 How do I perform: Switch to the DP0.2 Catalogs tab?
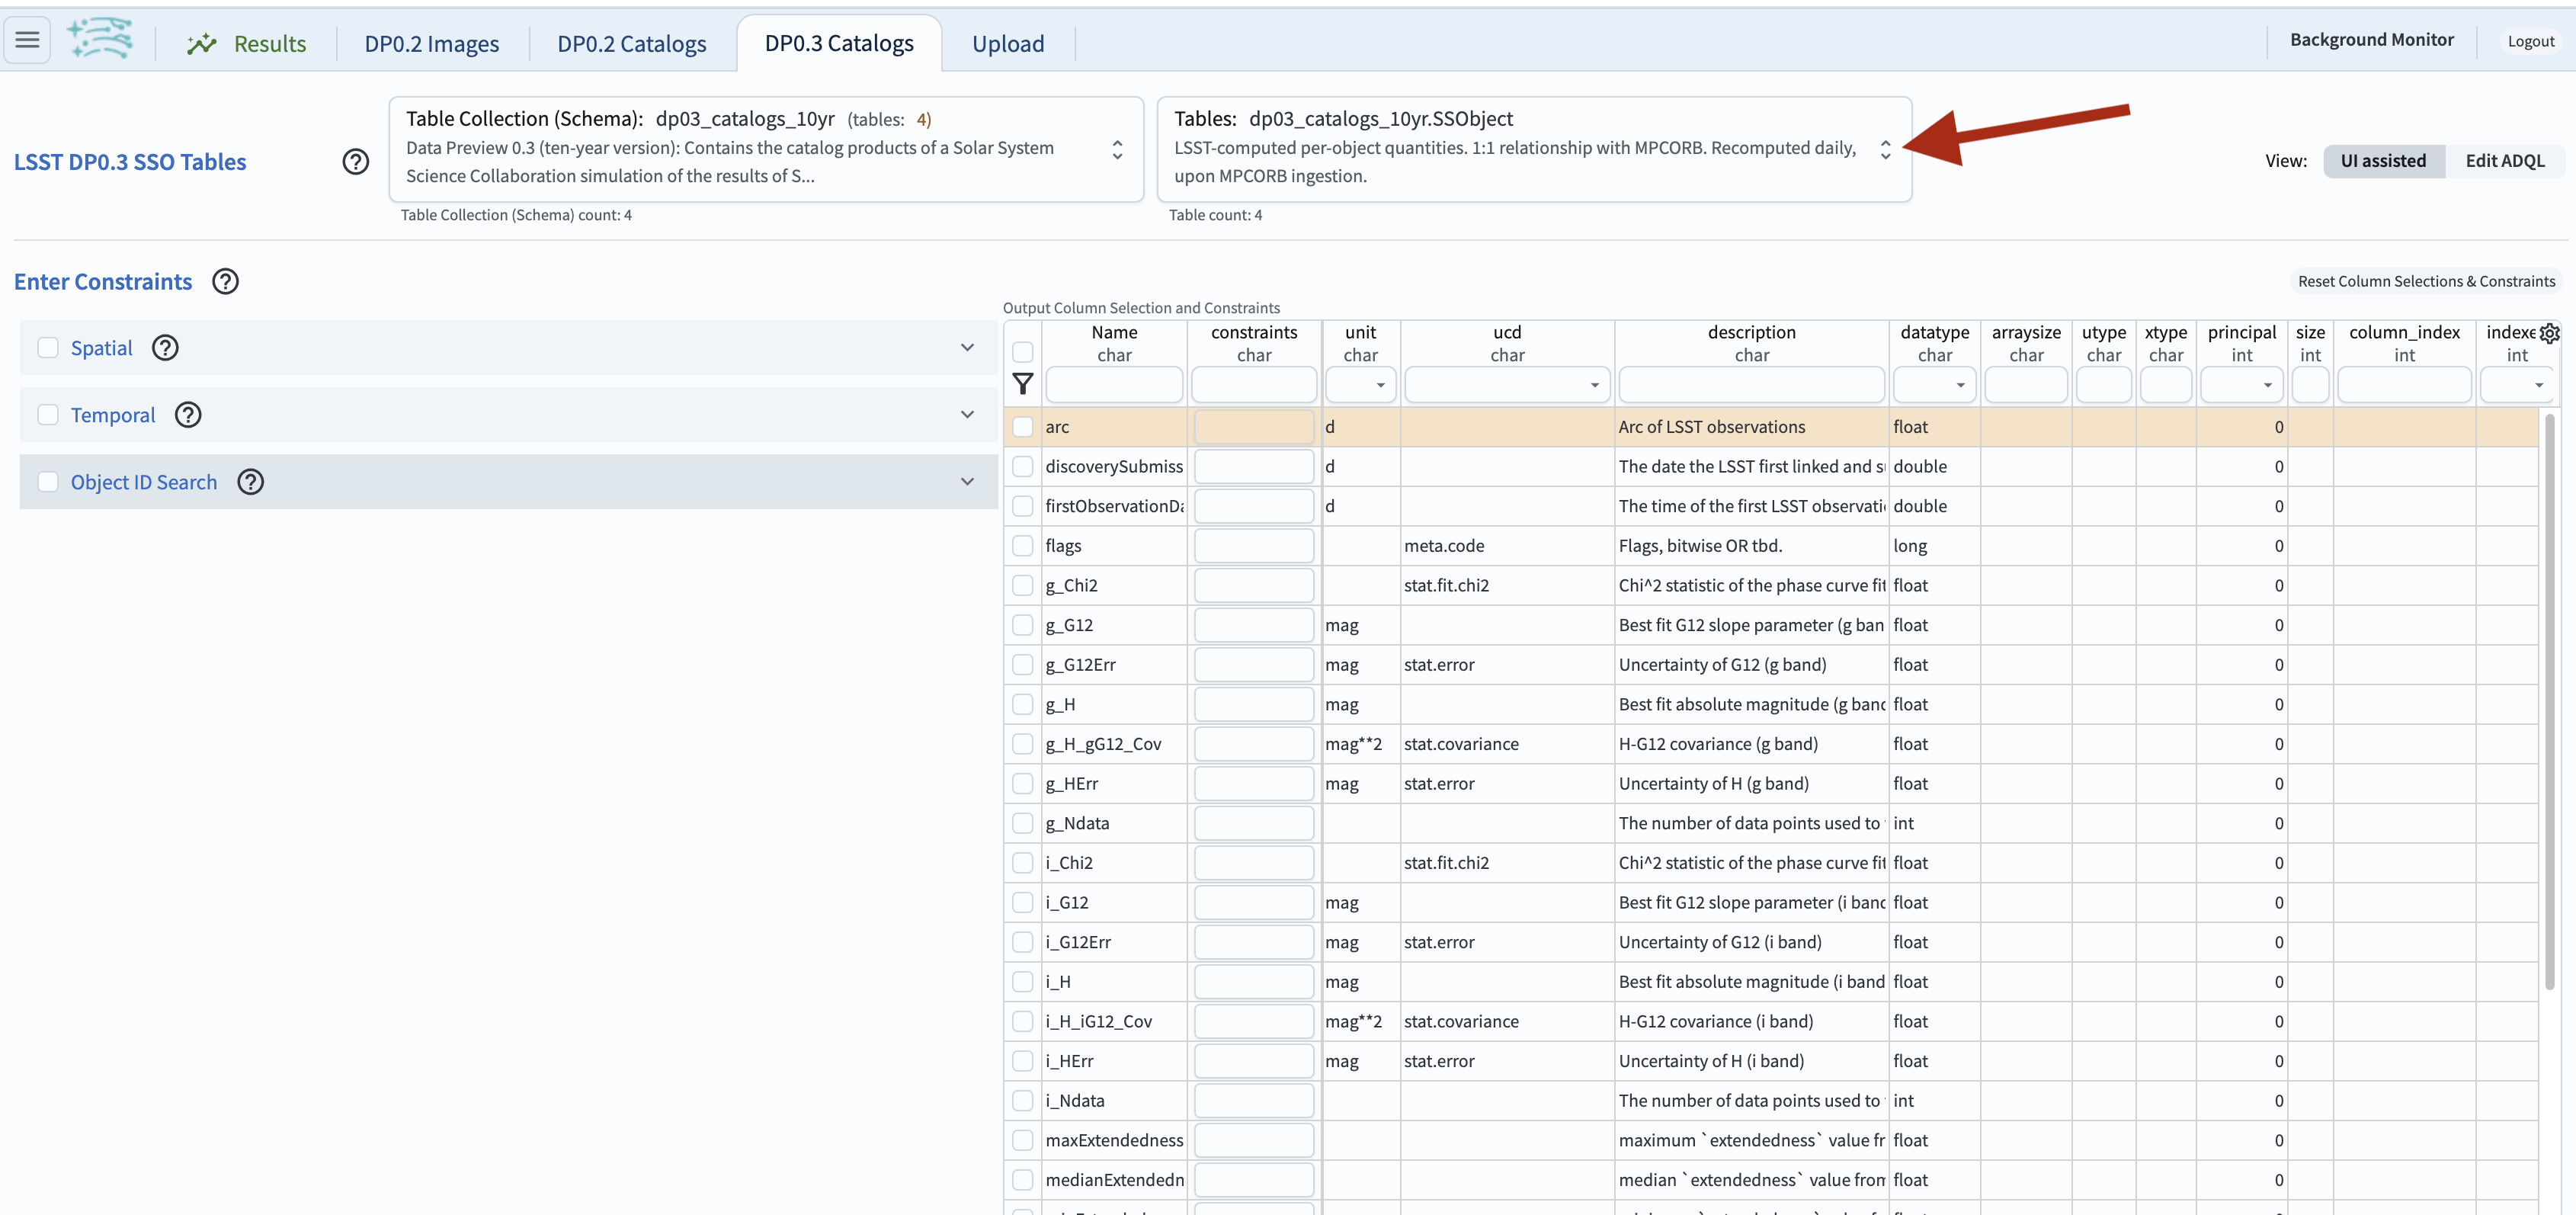(x=631, y=43)
